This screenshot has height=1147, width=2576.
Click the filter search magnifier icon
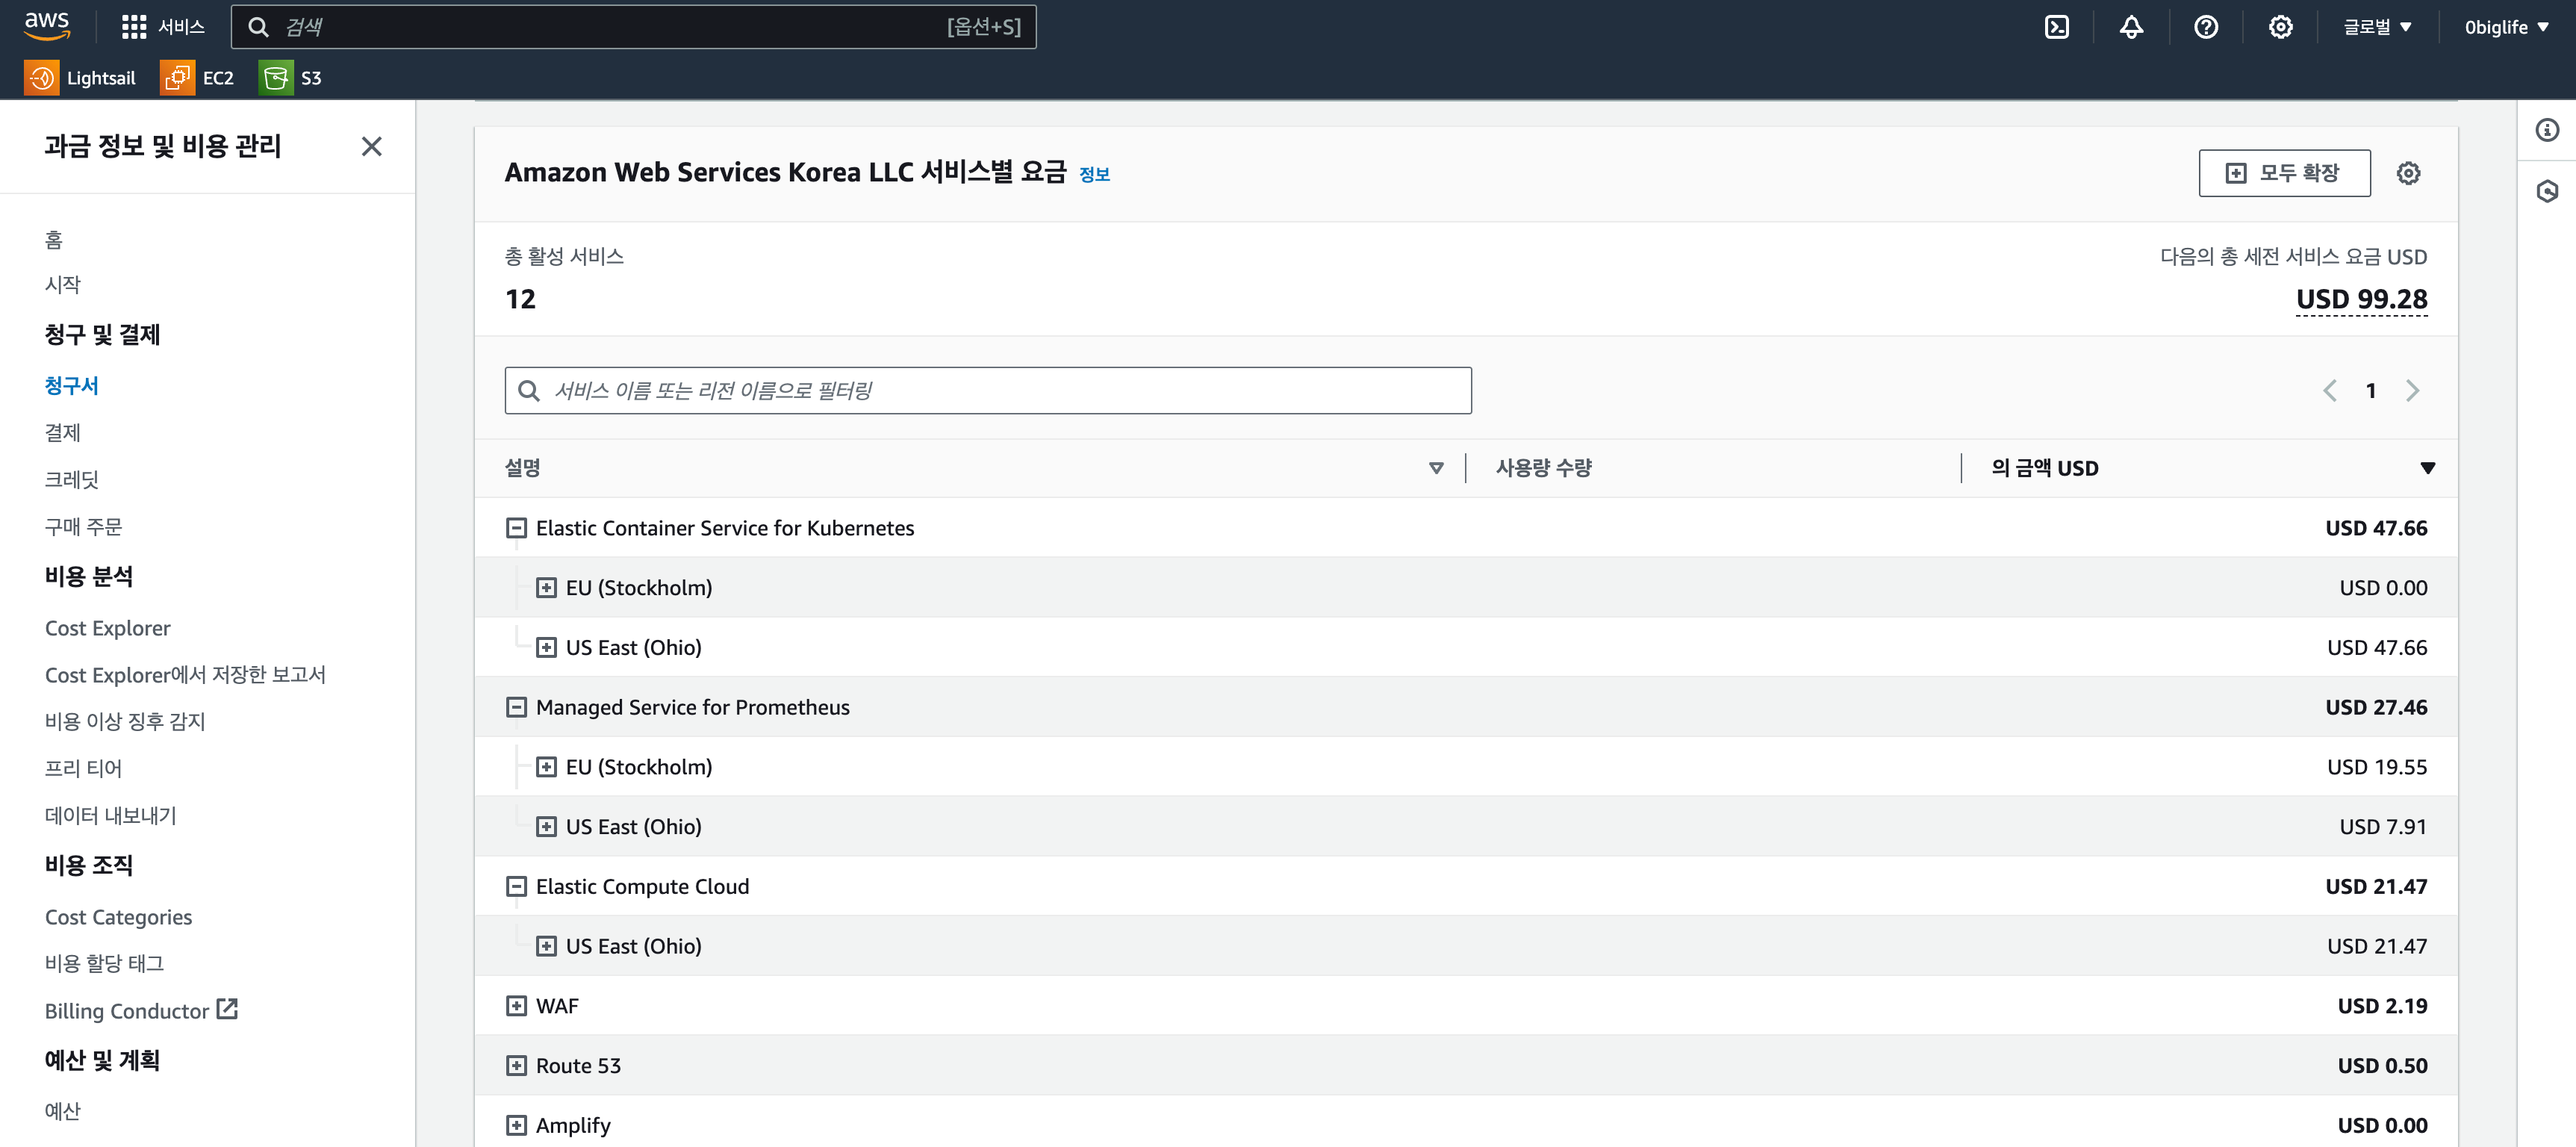coord(529,391)
